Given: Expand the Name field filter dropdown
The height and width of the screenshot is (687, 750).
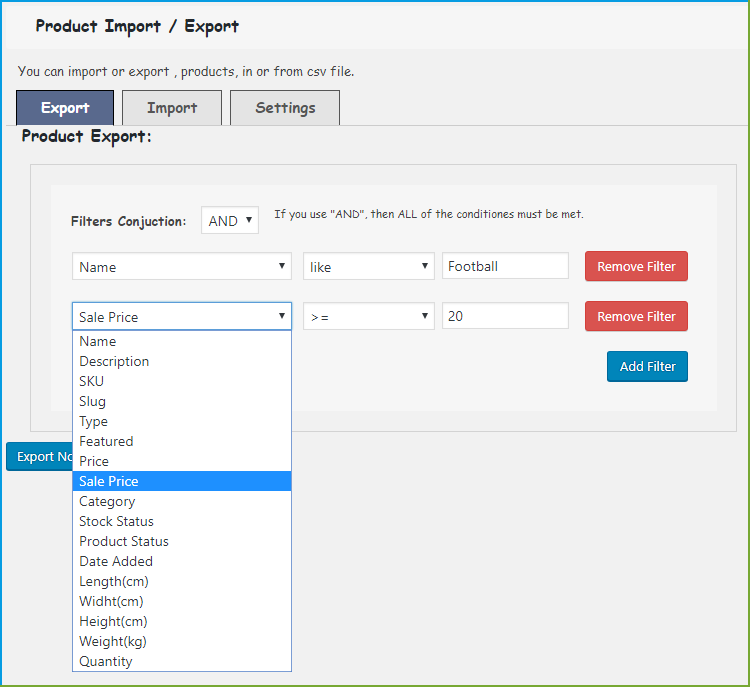Looking at the screenshot, I should 182,267.
